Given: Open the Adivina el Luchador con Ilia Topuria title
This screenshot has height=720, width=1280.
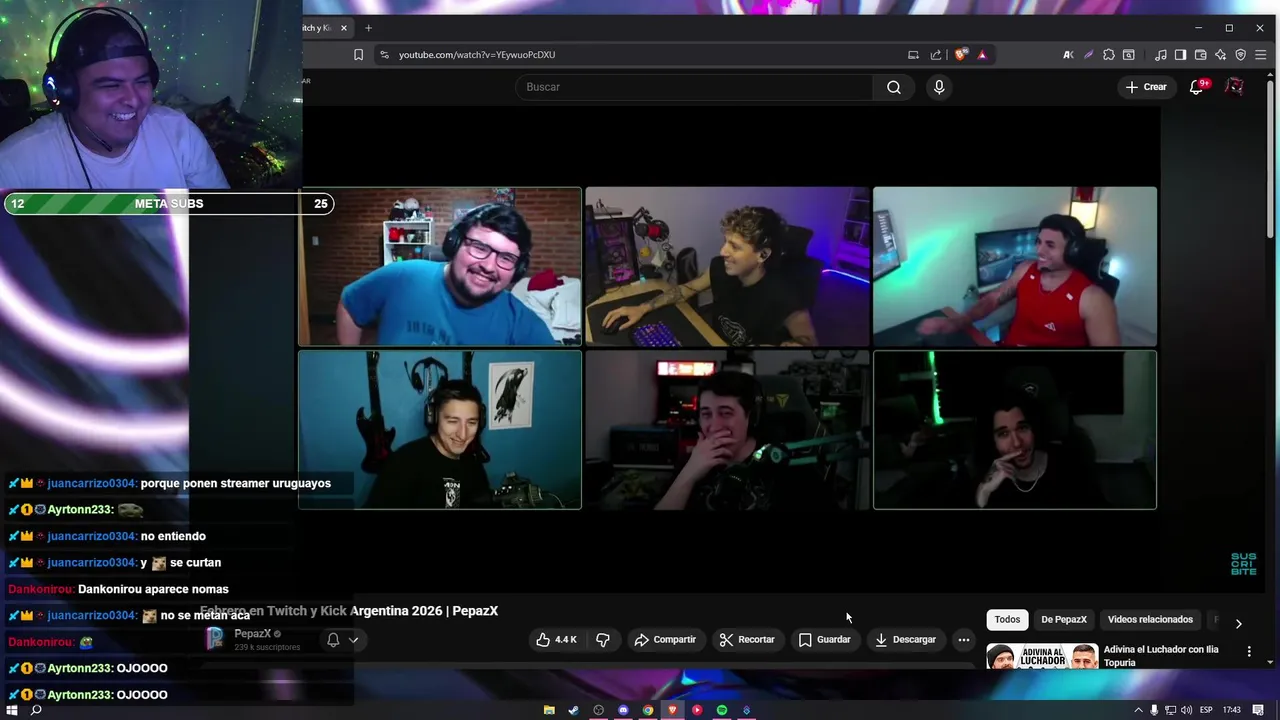Looking at the screenshot, I should point(1161,656).
